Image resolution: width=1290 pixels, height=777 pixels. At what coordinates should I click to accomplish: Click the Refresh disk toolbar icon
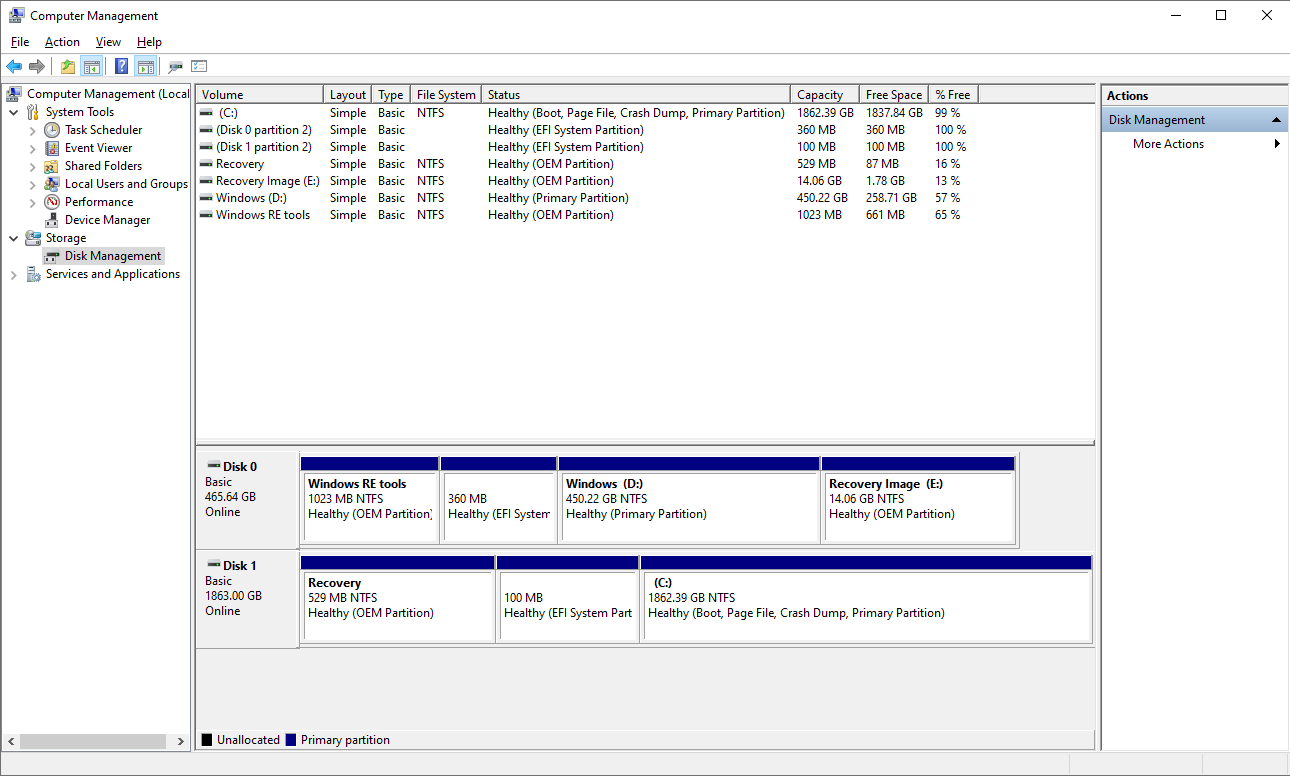(176, 67)
